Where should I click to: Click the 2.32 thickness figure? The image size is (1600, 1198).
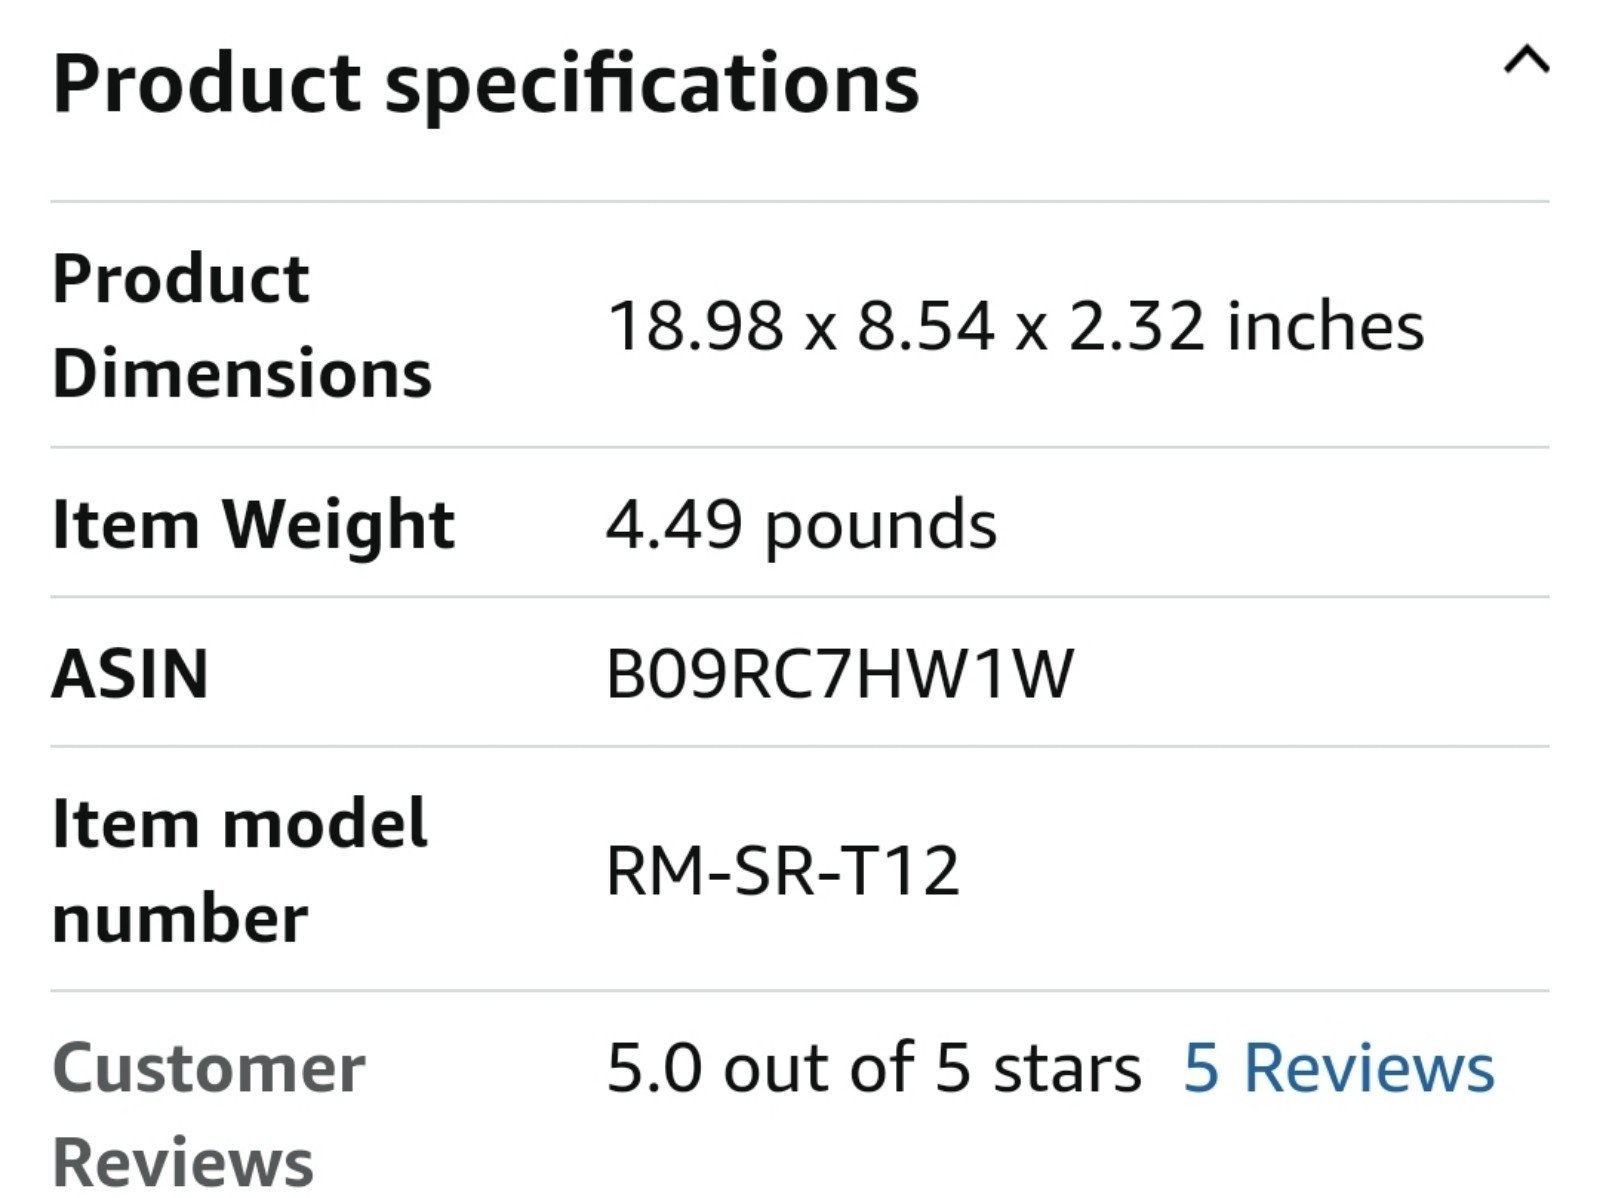pos(1136,326)
